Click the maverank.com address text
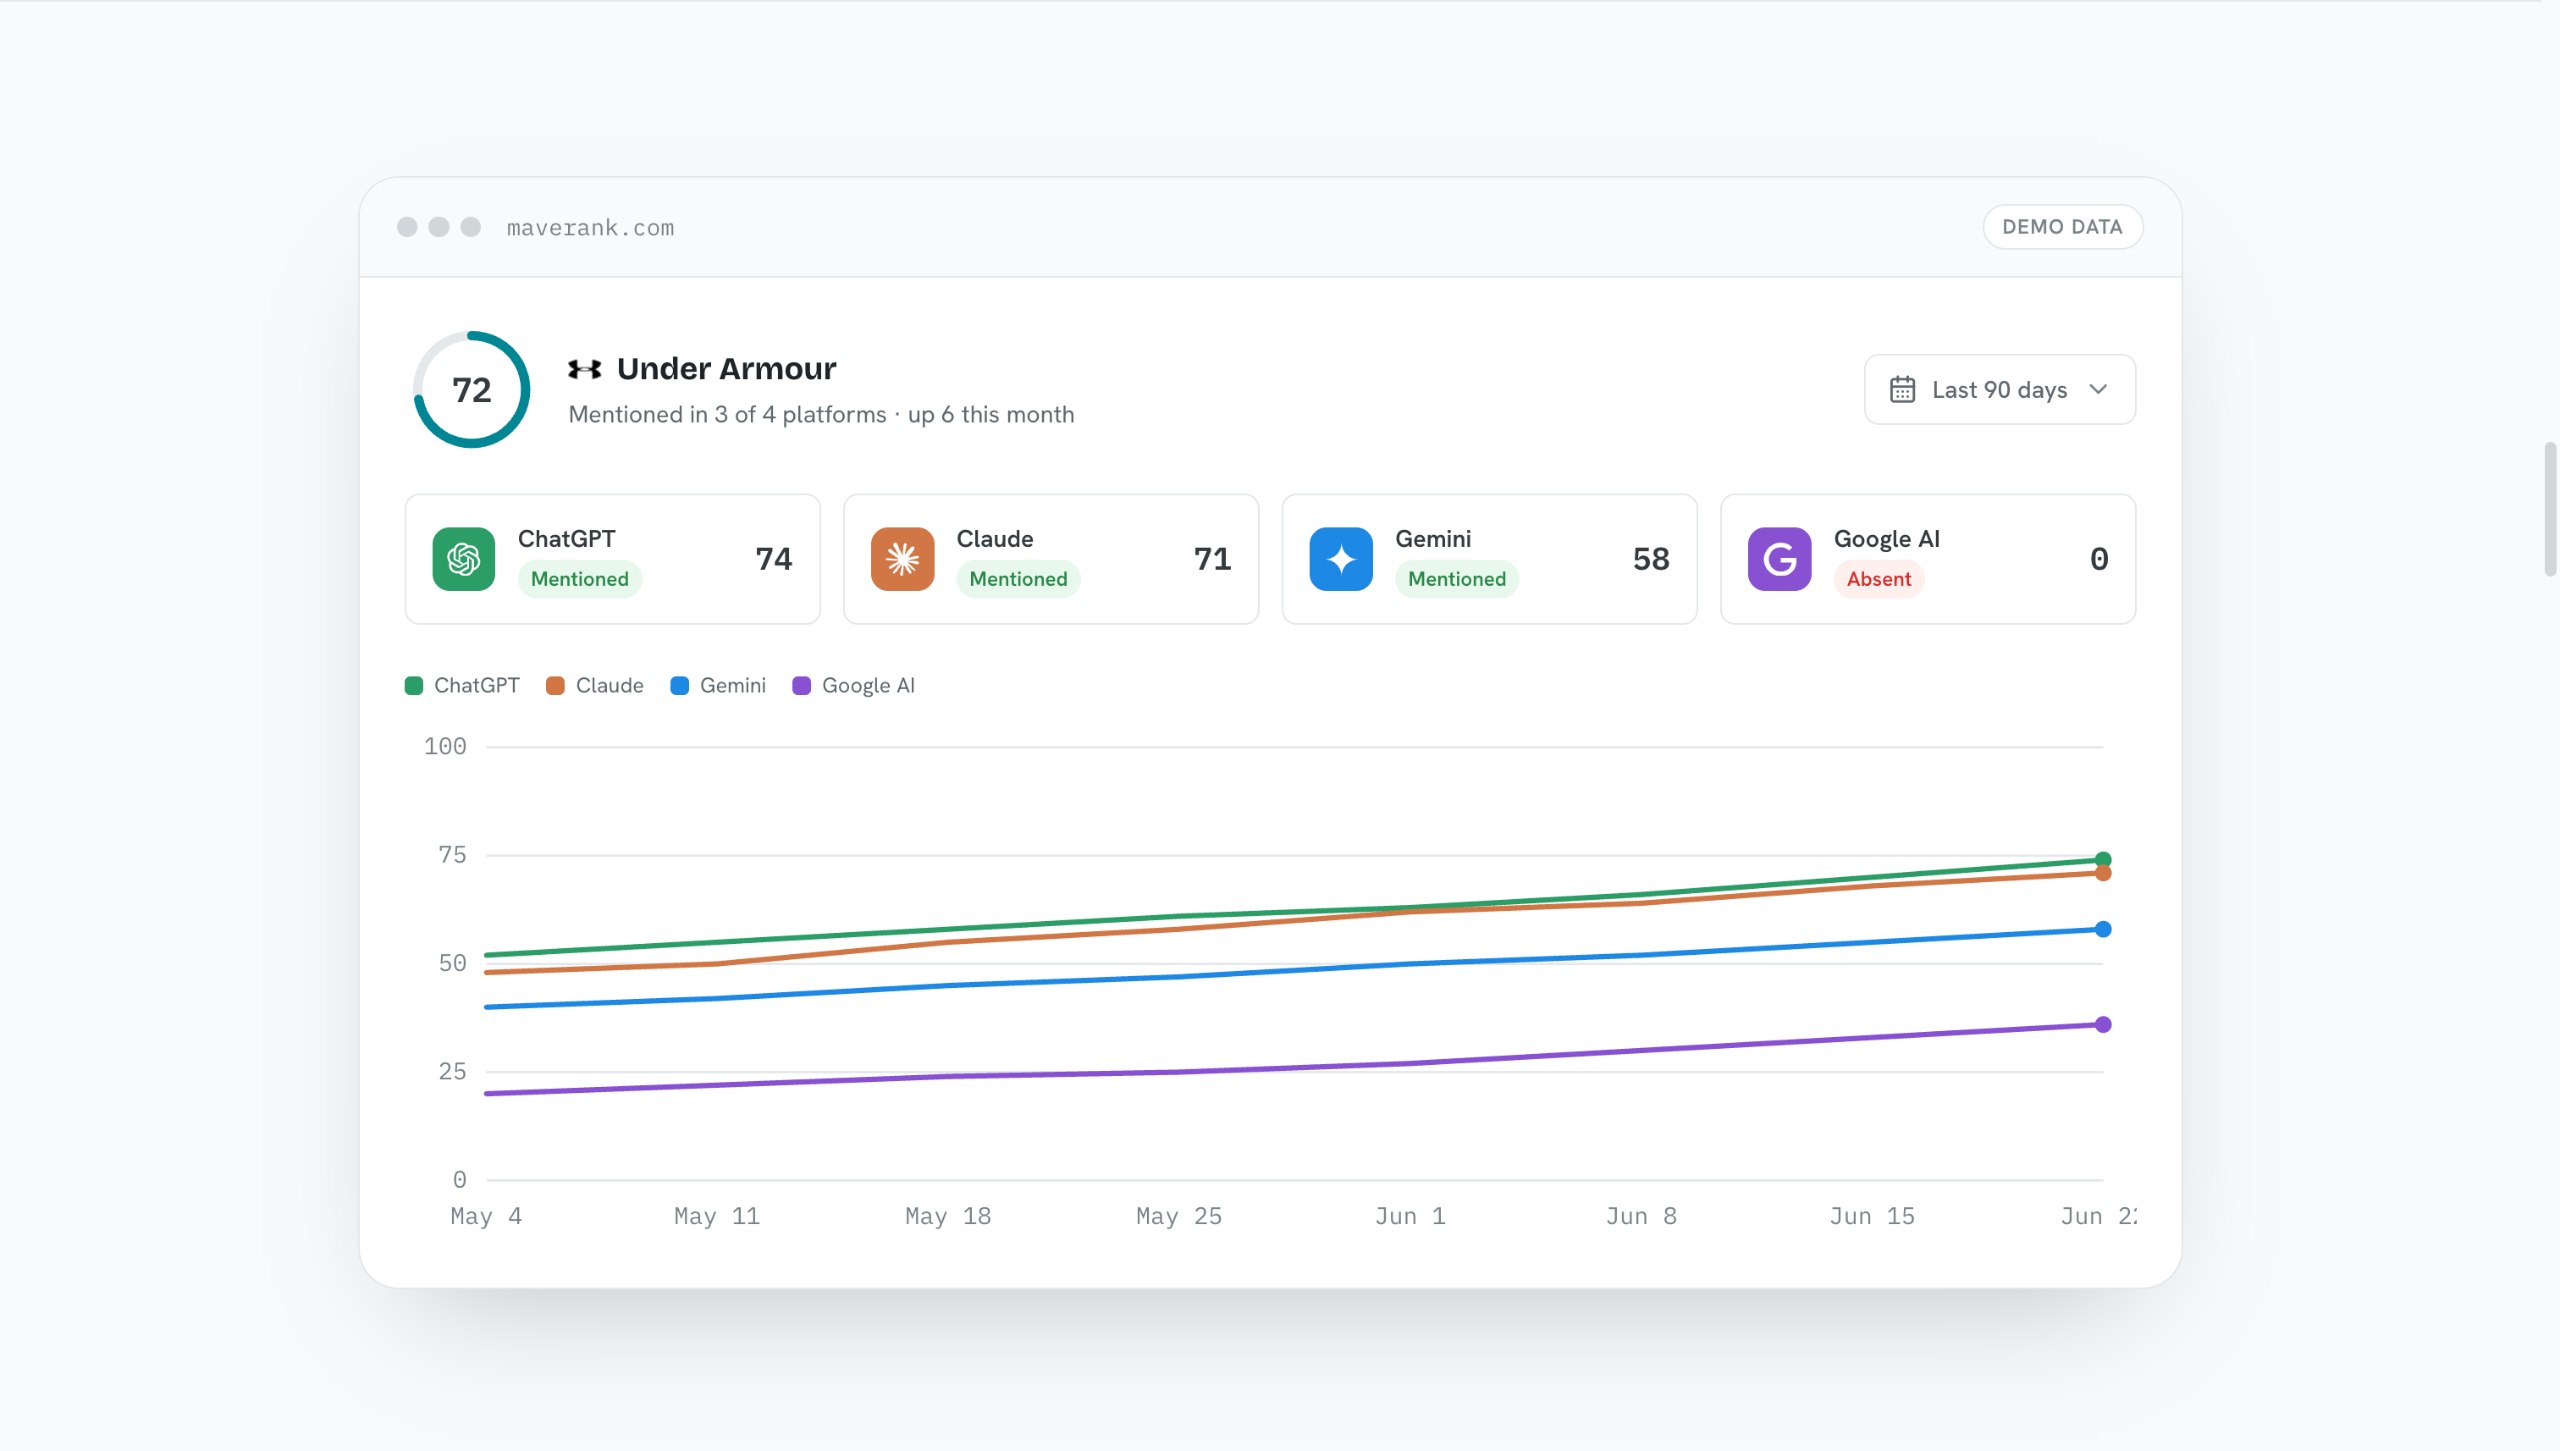This screenshot has width=2560, height=1451. click(590, 228)
